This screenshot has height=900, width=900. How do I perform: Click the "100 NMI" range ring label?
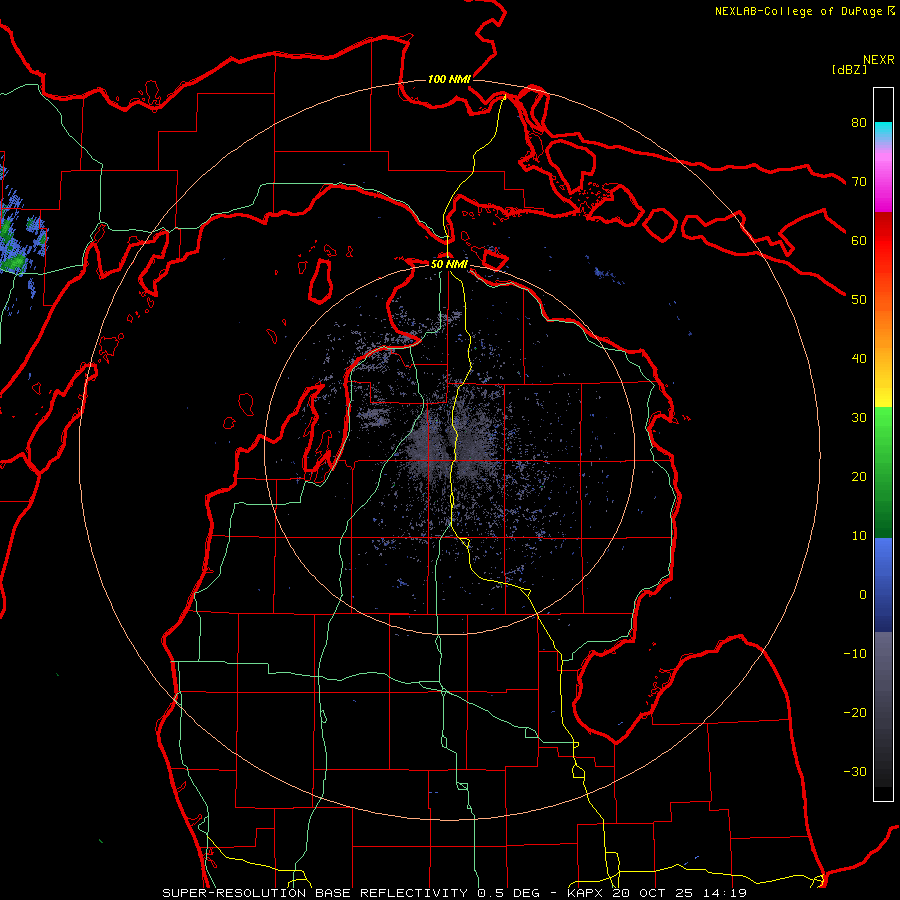click(x=449, y=79)
